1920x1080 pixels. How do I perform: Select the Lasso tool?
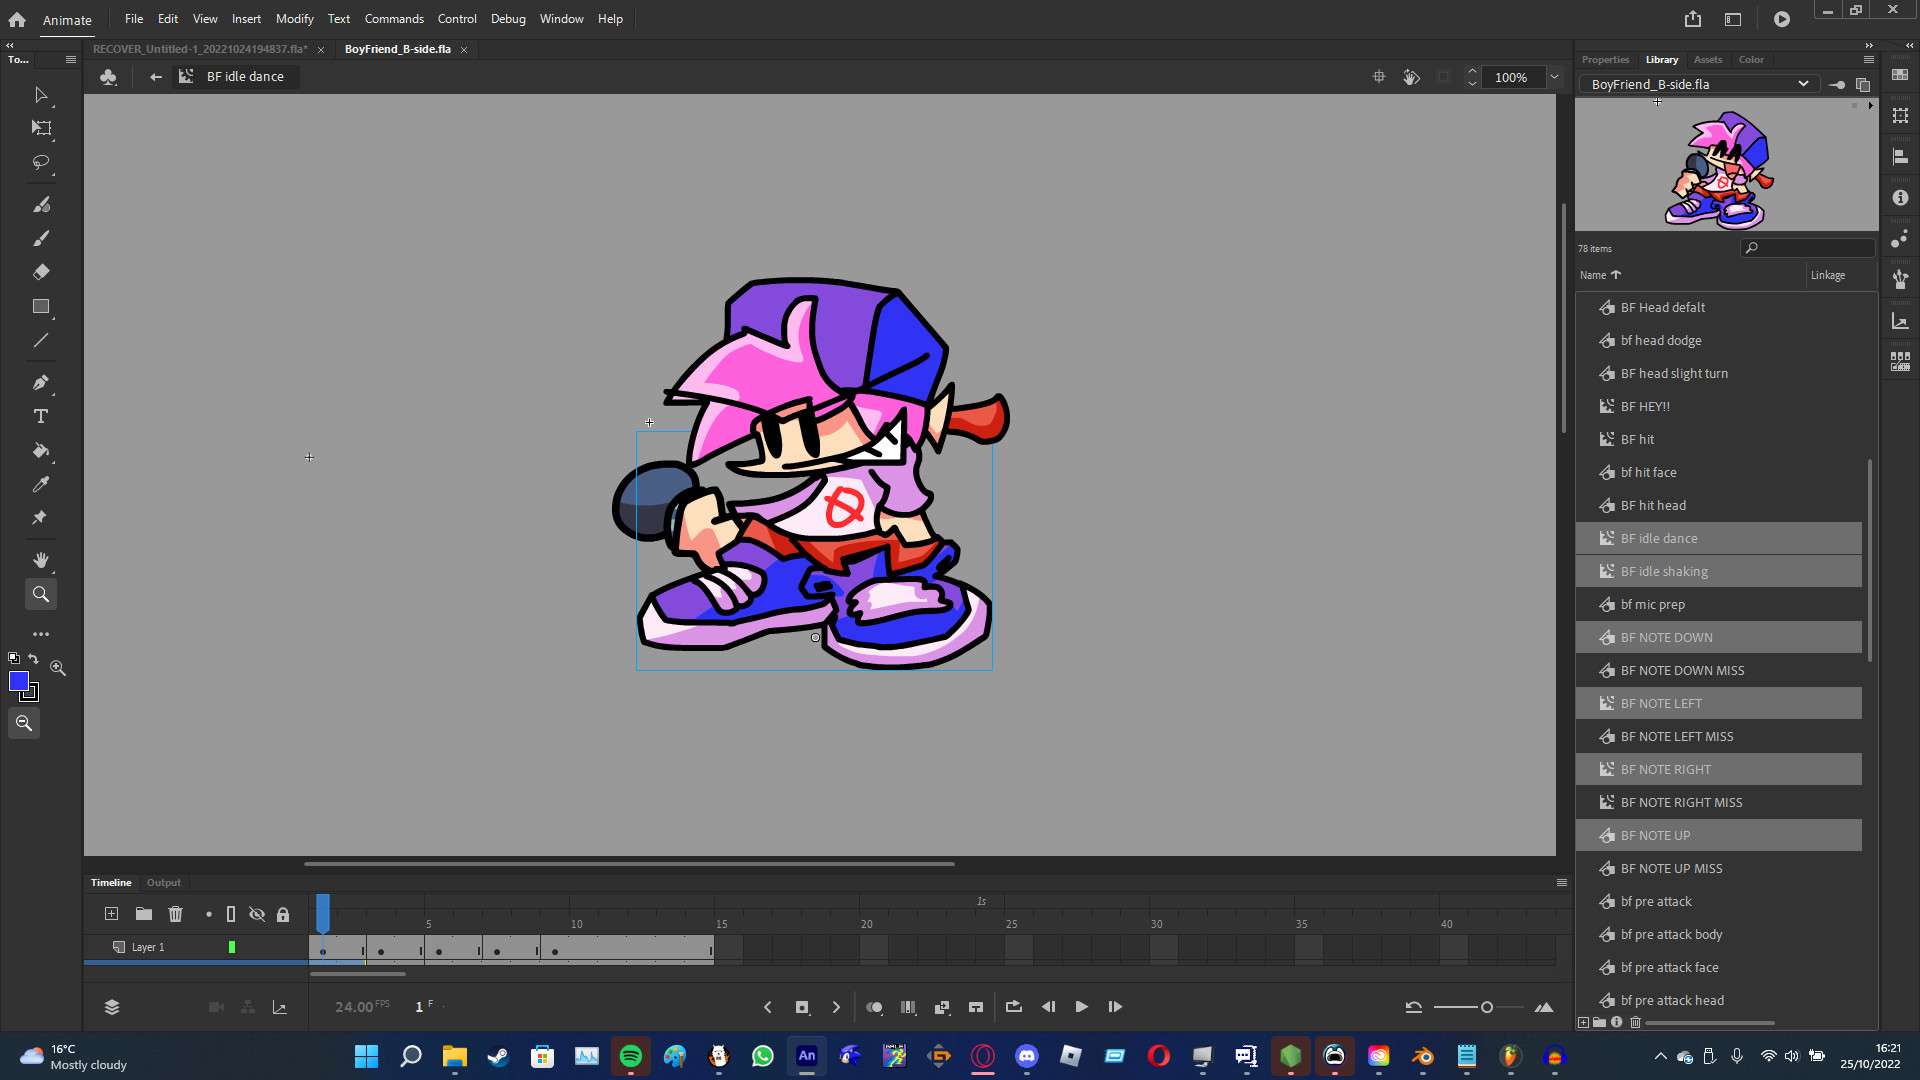point(41,162)
